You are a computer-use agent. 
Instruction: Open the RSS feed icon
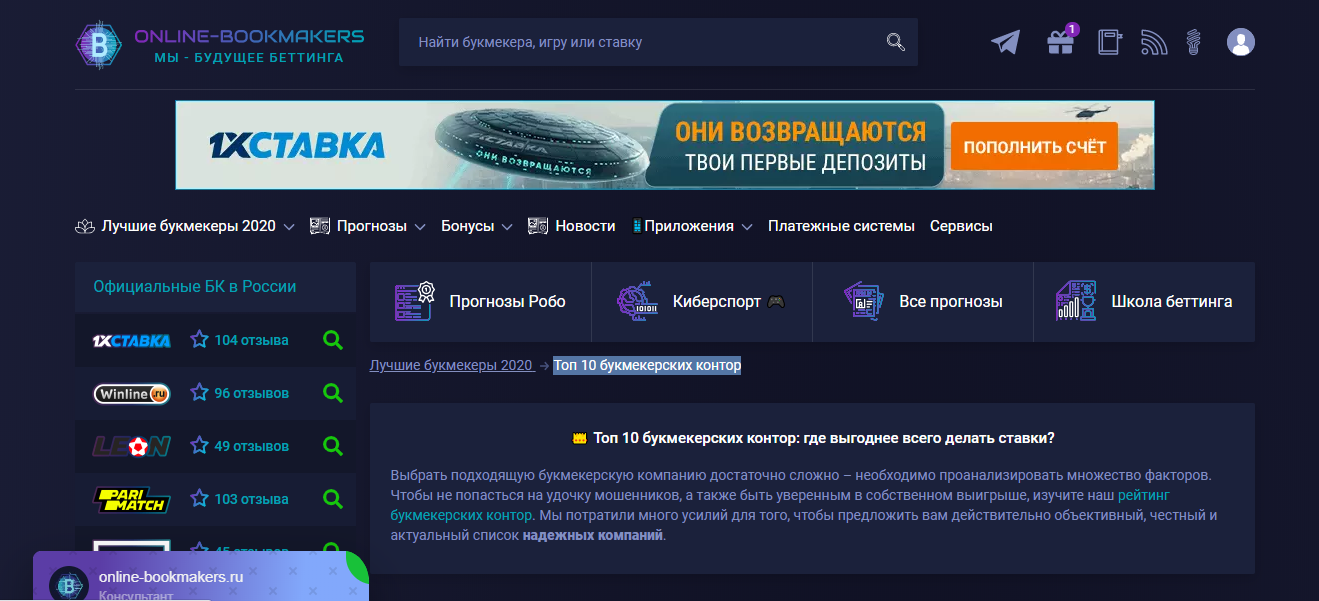[1154, 42]
